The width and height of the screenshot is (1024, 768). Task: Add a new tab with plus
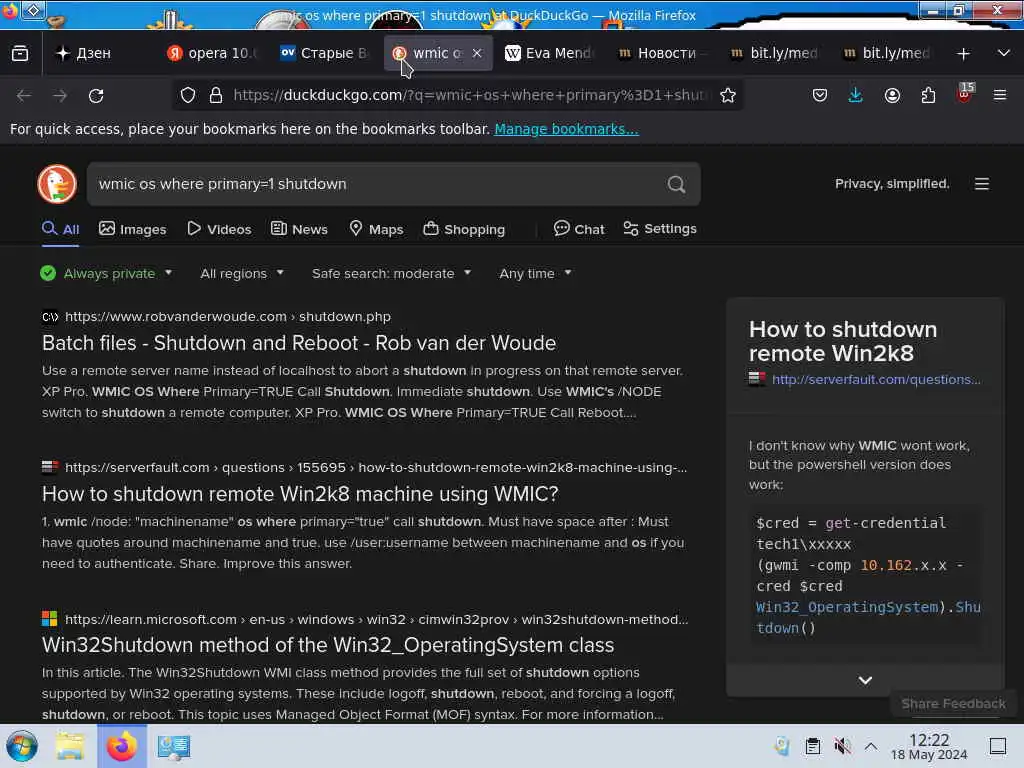(x=963, y=54)
